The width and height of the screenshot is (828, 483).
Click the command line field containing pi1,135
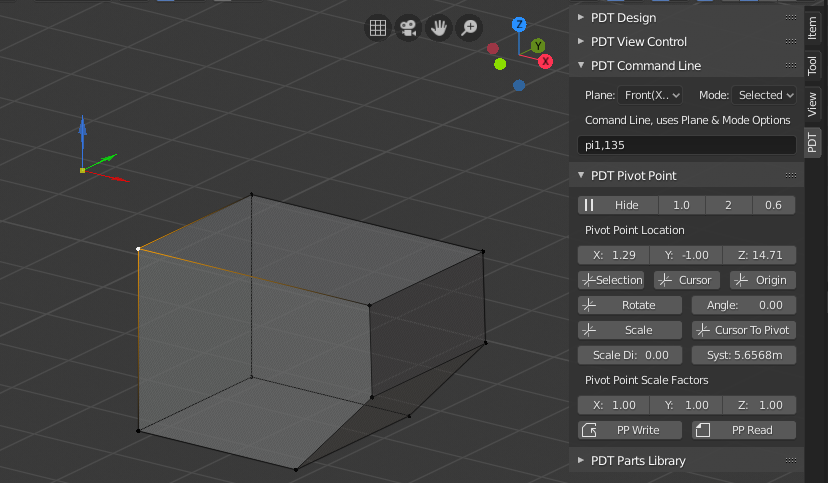coord(686,145)
